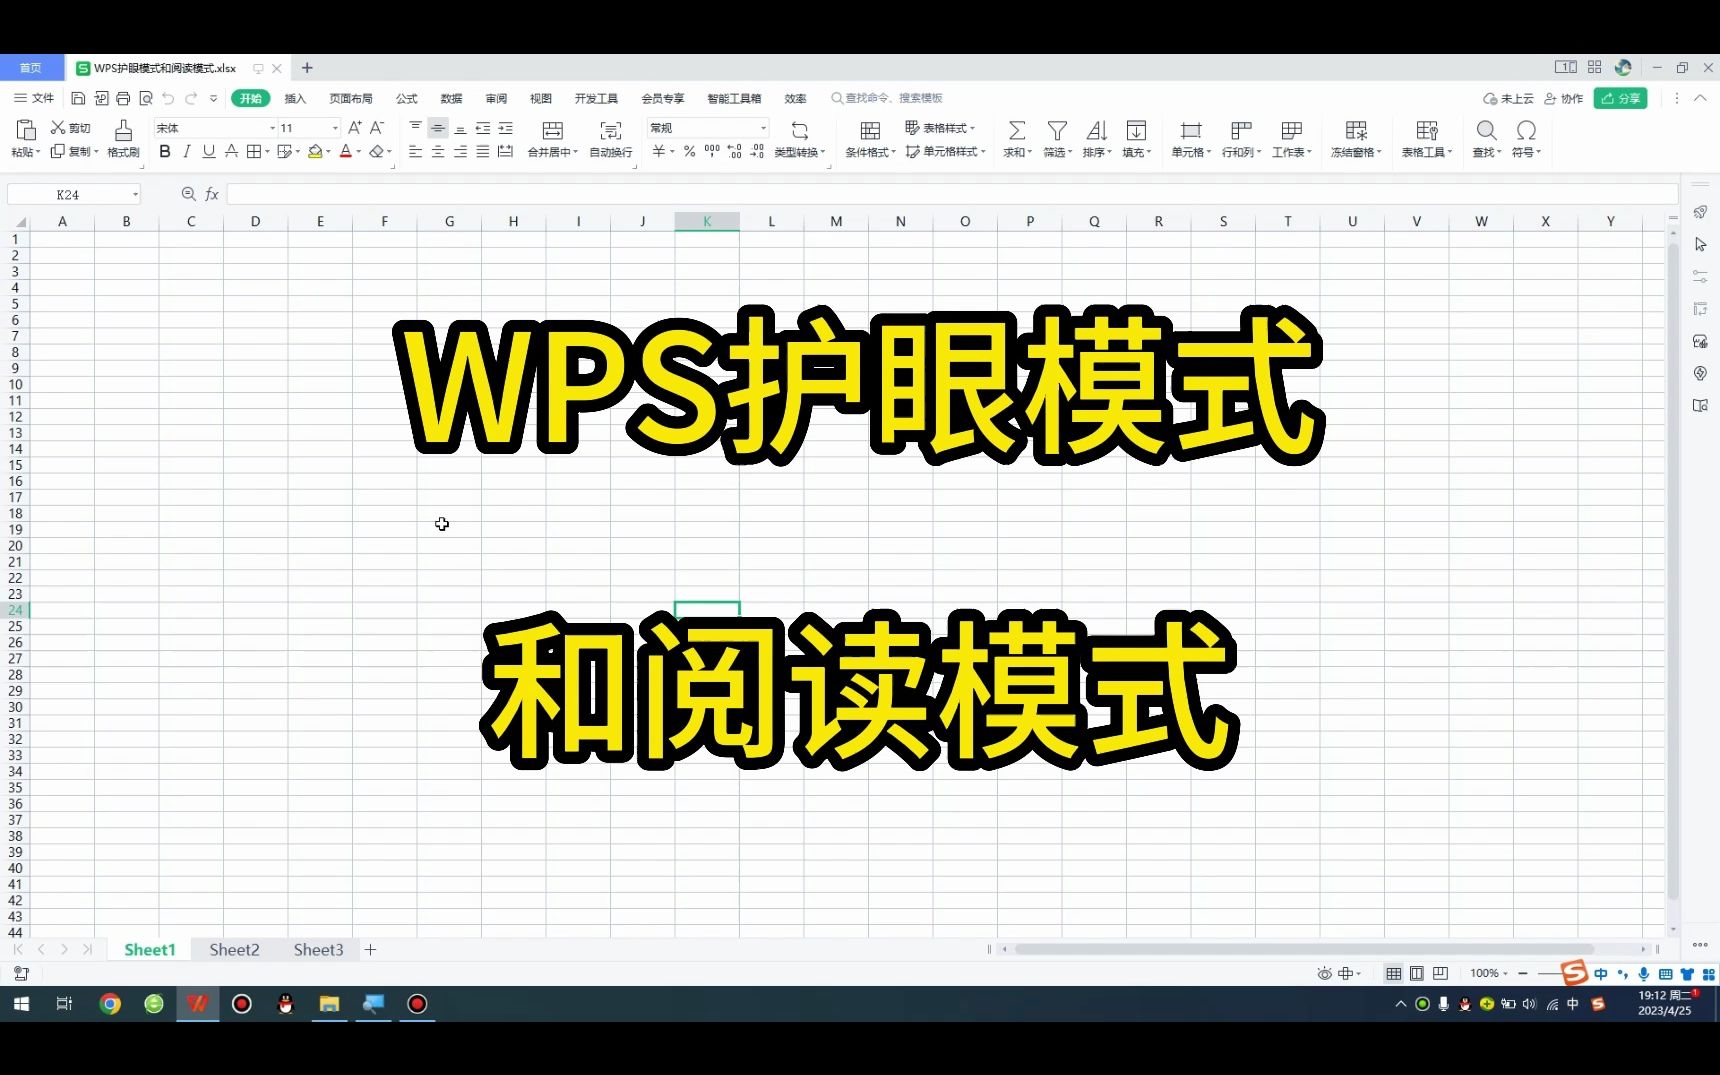The width and height of the screenshot is (1720, 1075).
Task: Click the green 分享 share button
Action: point(1620,98)
